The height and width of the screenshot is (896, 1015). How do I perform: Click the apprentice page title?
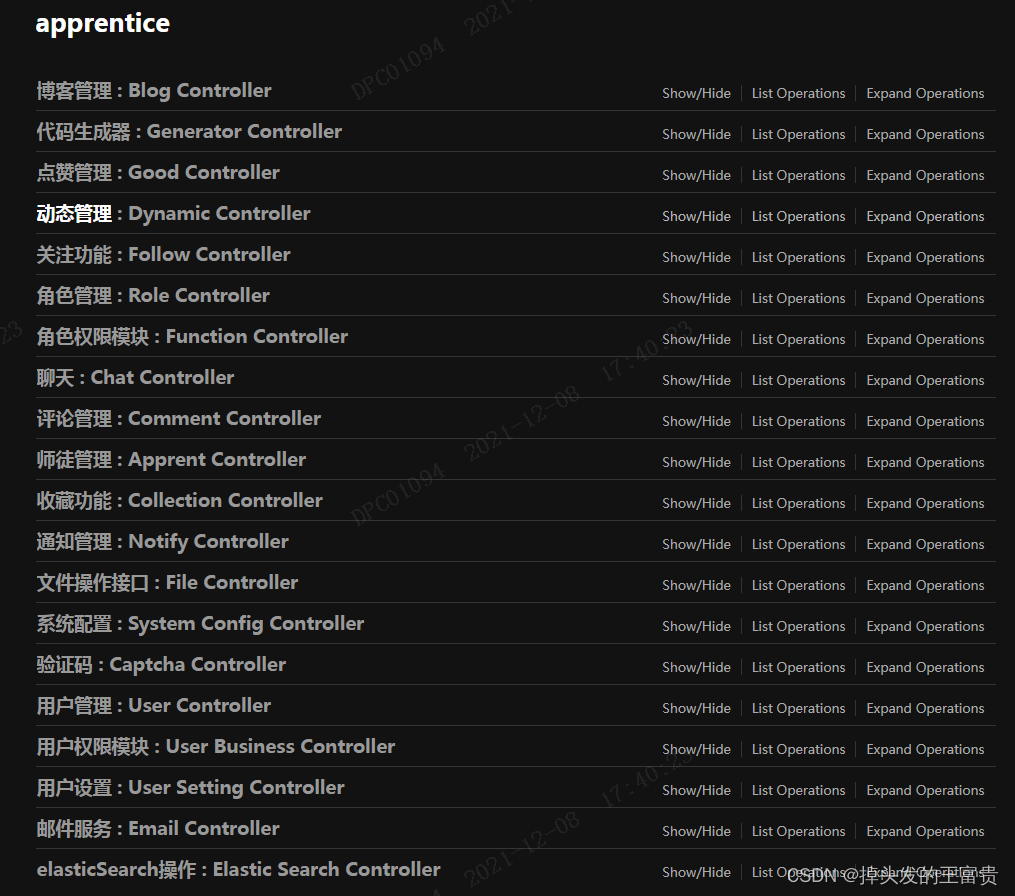(x=102, y=24)
